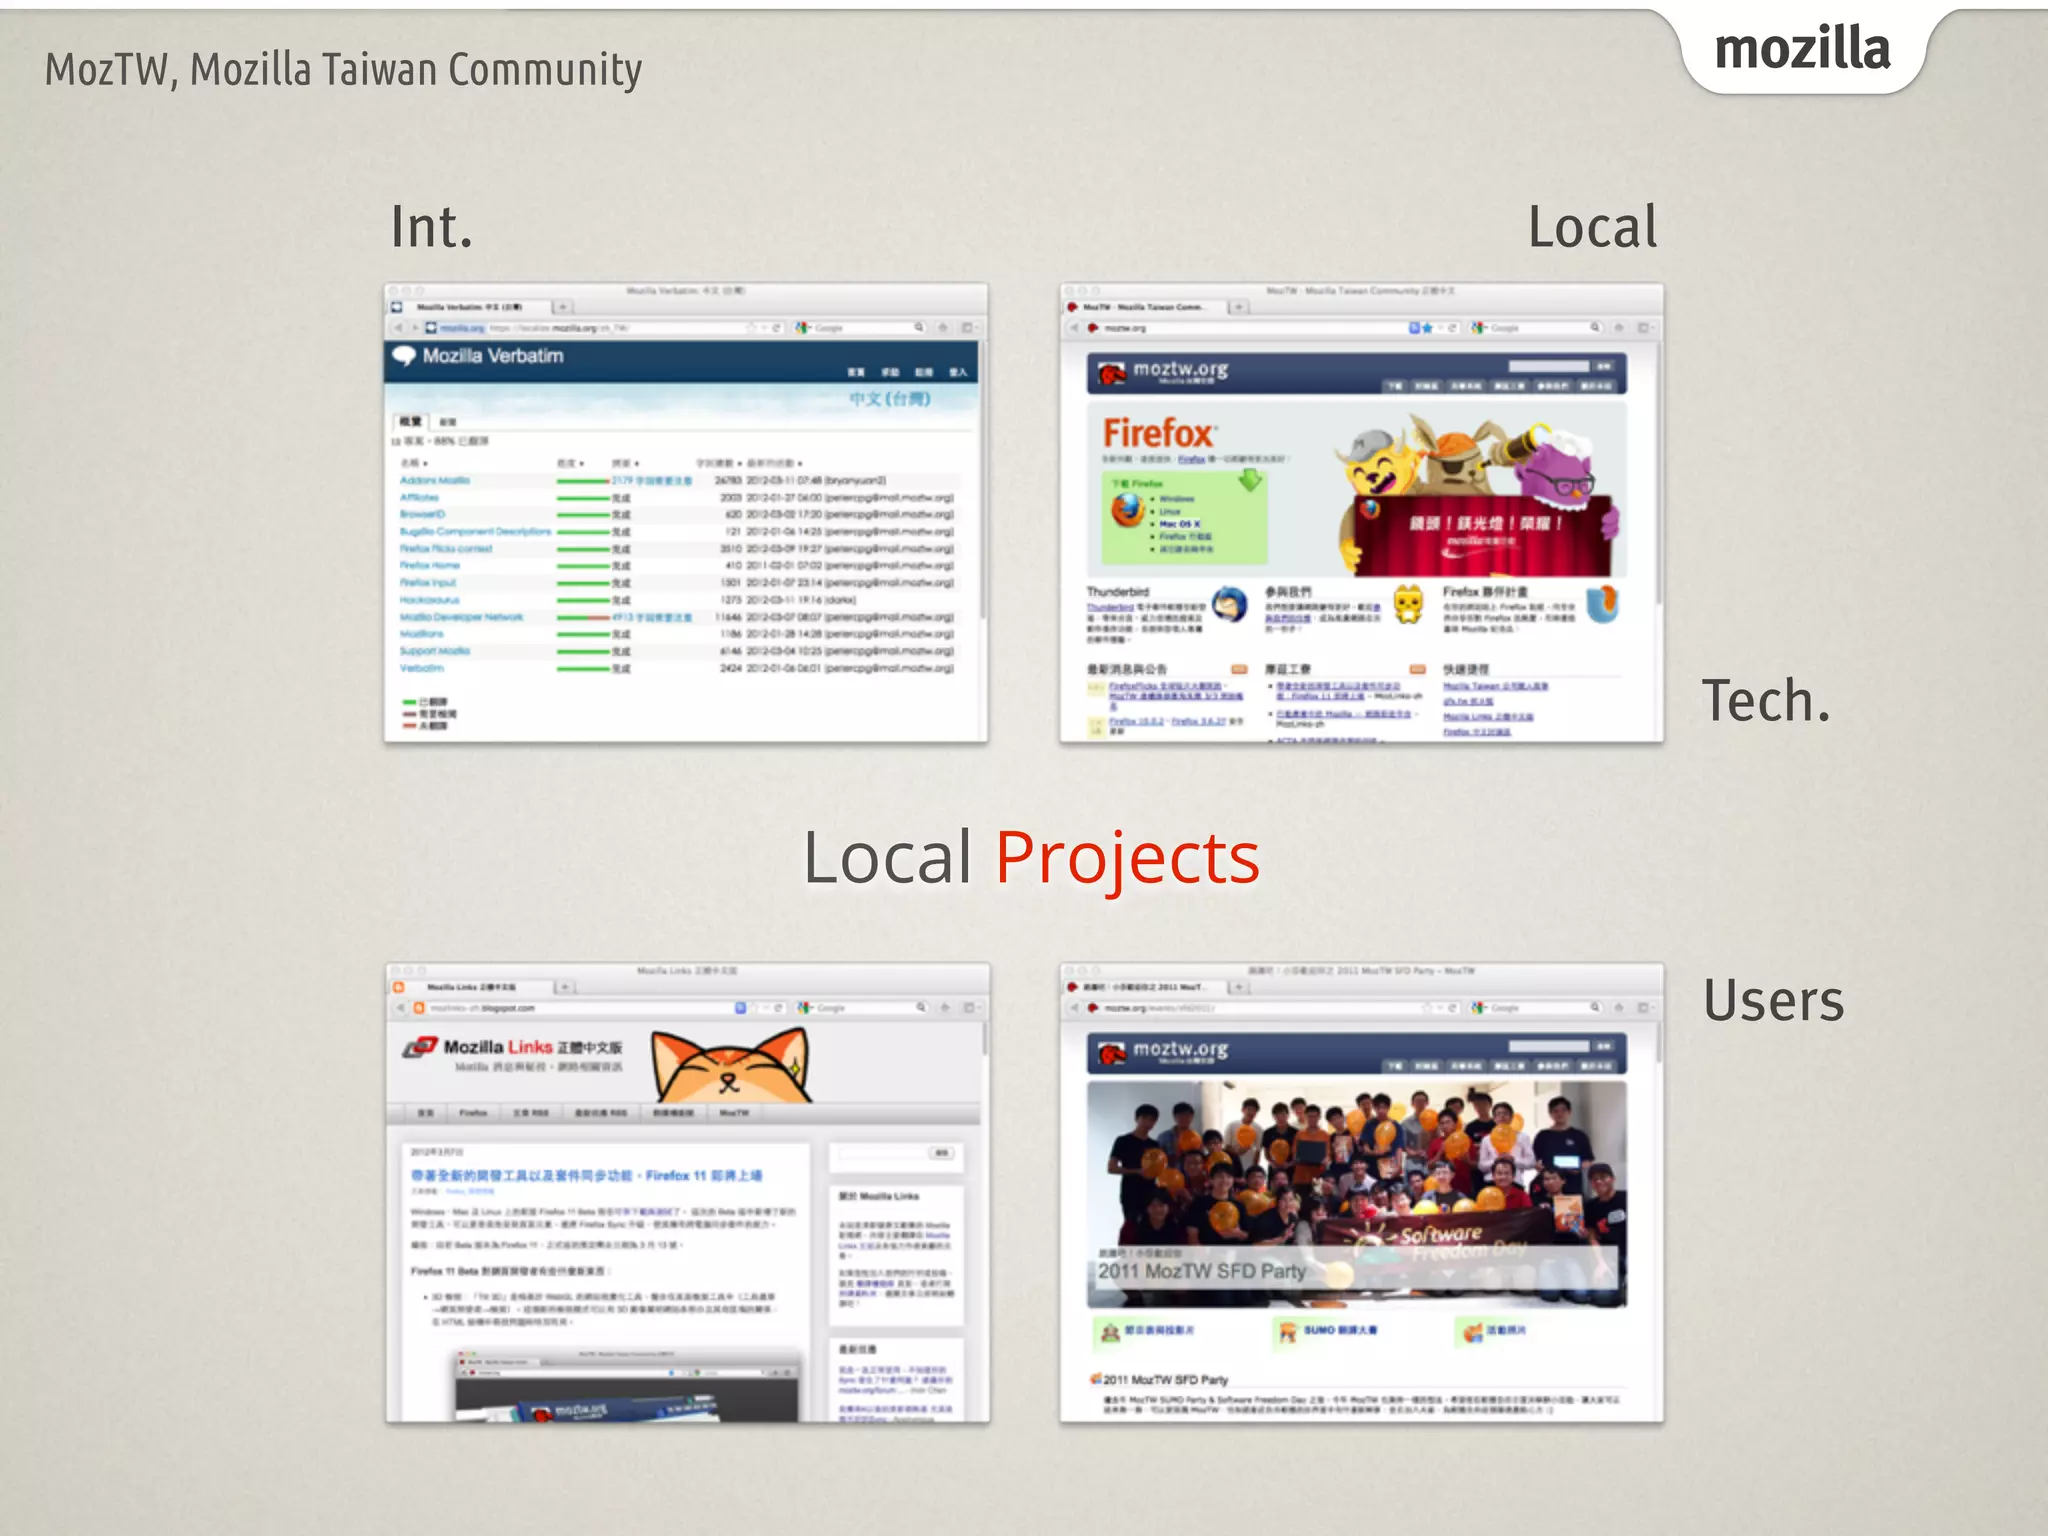Click the 'Thunderbird' section heading

[x=1118, y=592]
